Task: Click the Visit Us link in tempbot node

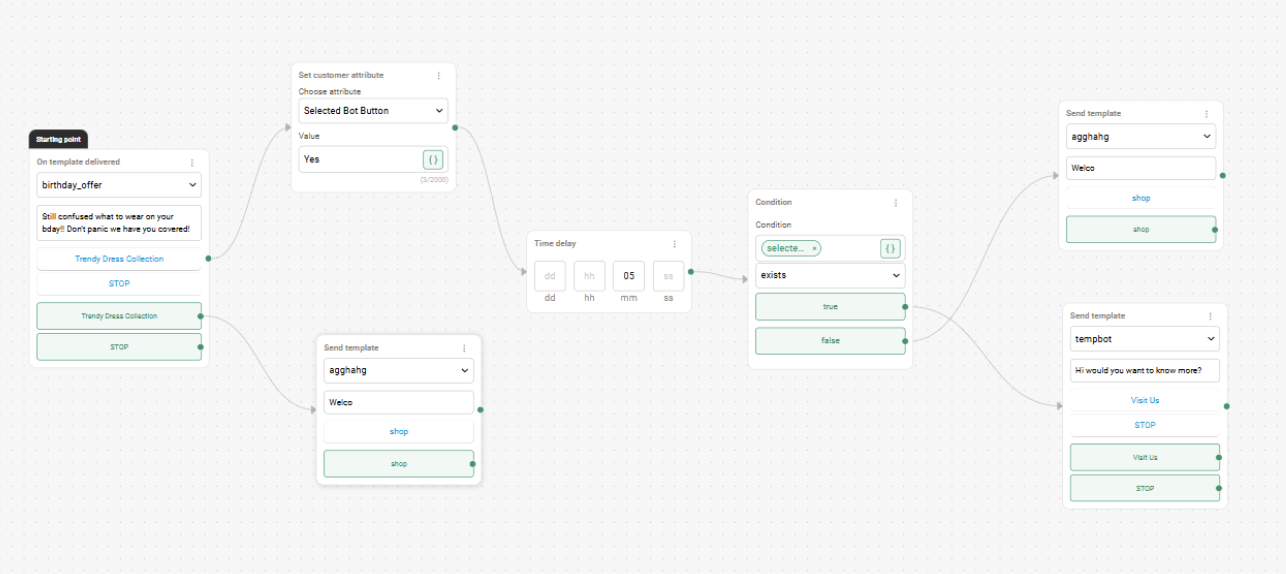Action: tap(1145, 400)
